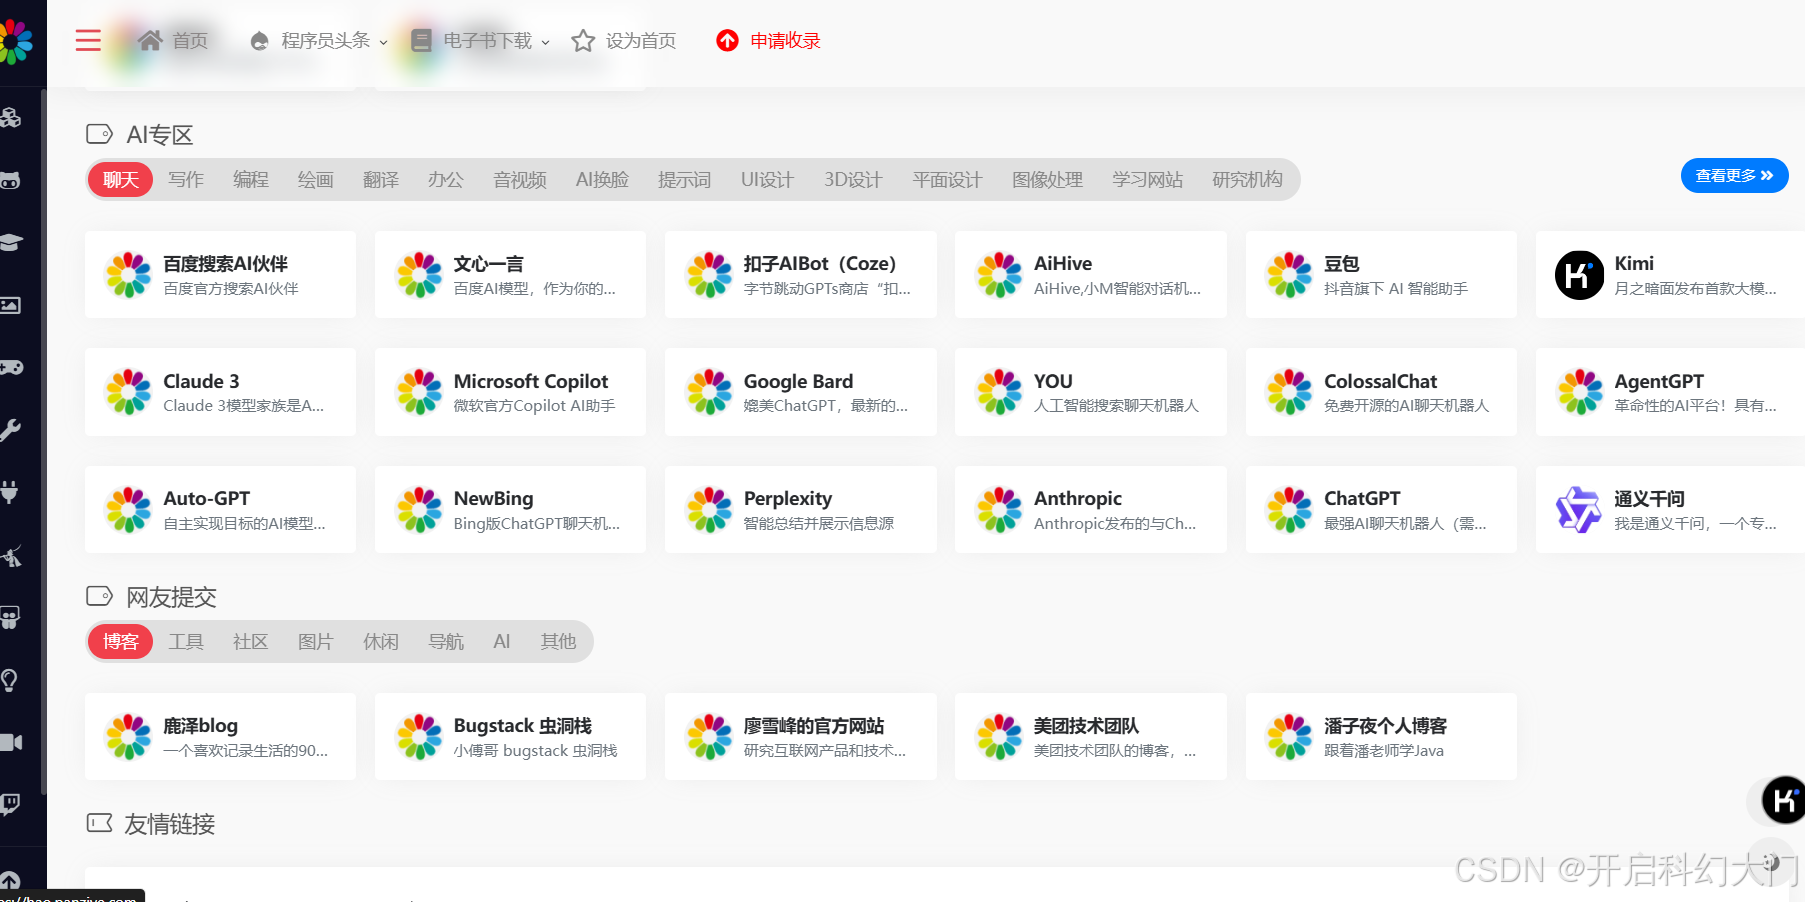The height and width of the screenshot is (902, 1805).
Task: Click the flower icon on Claude 3 card
Action: pos(129,392)
